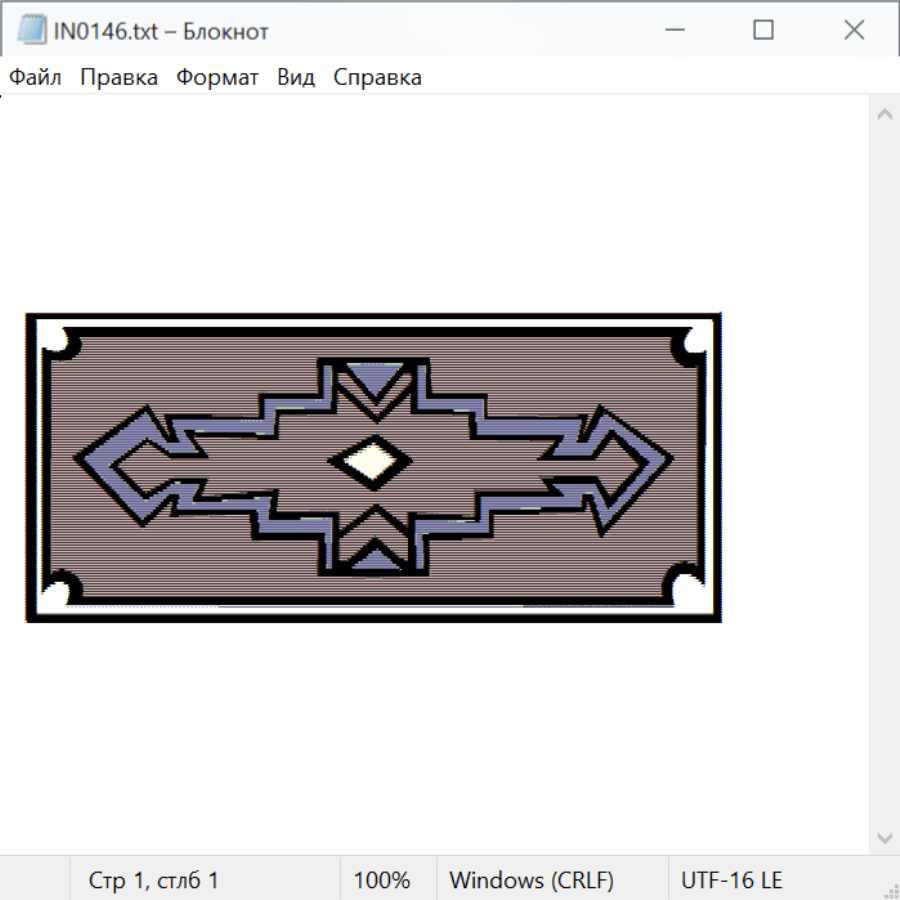This screenshot has width=900, height=900.
Task: Click the middle of the vertical scrollbar track
Action: pyautogui.click(x=884, y=475)
